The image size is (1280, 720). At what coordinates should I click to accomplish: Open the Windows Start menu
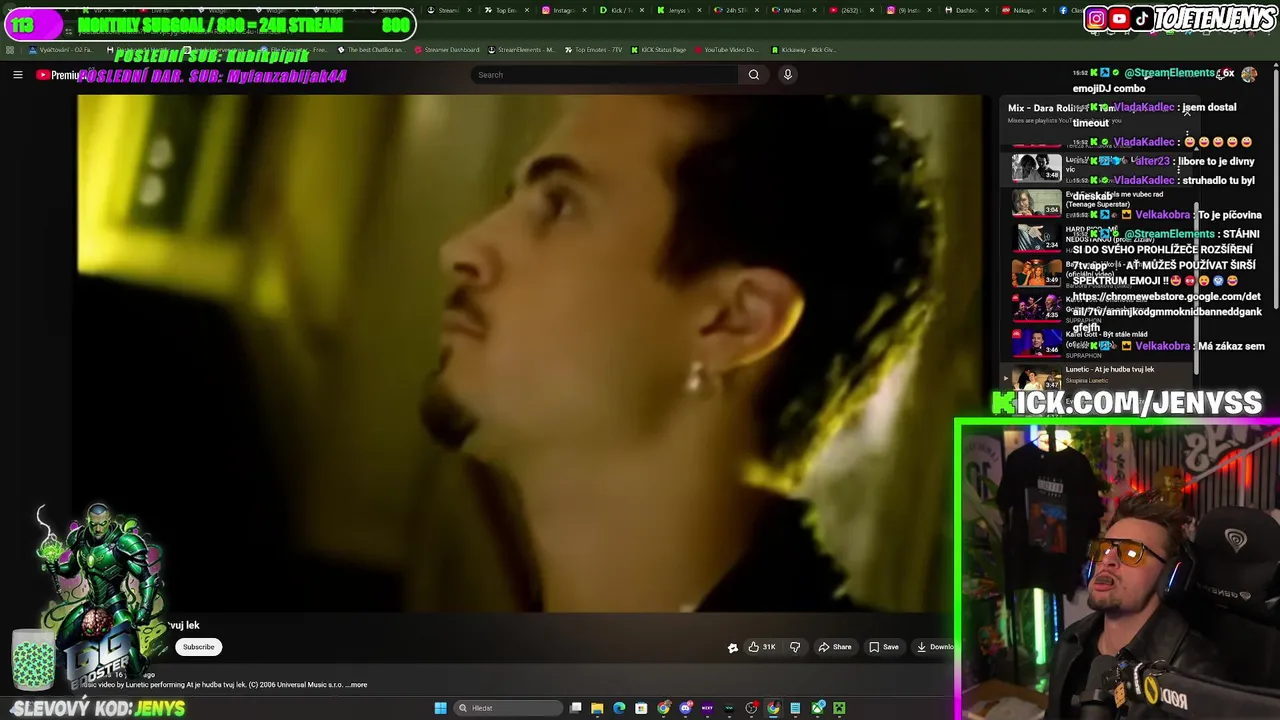pyautogui.click(x=440, y=708)
